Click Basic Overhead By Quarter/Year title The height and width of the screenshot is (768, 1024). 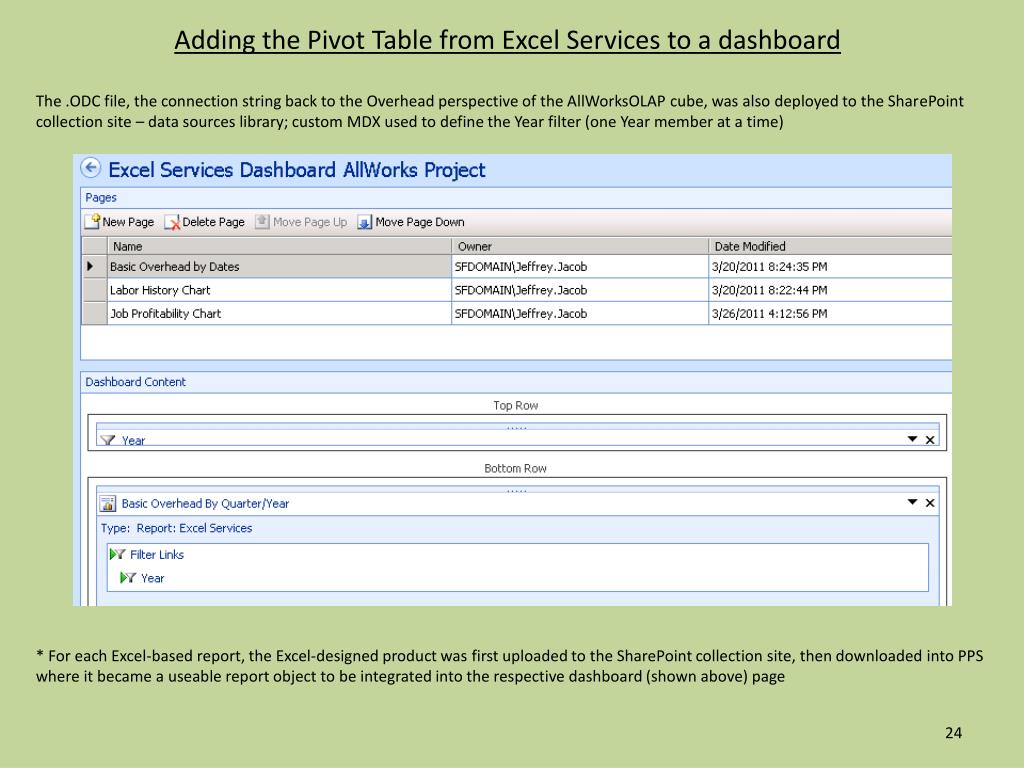(x=205, y=504)
